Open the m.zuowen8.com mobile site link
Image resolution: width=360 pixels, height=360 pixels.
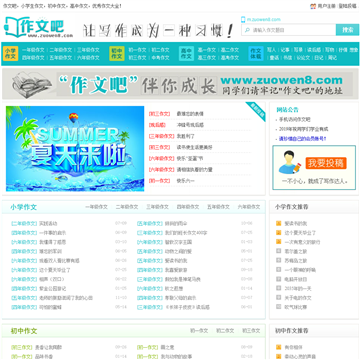(x=264, y=19)
